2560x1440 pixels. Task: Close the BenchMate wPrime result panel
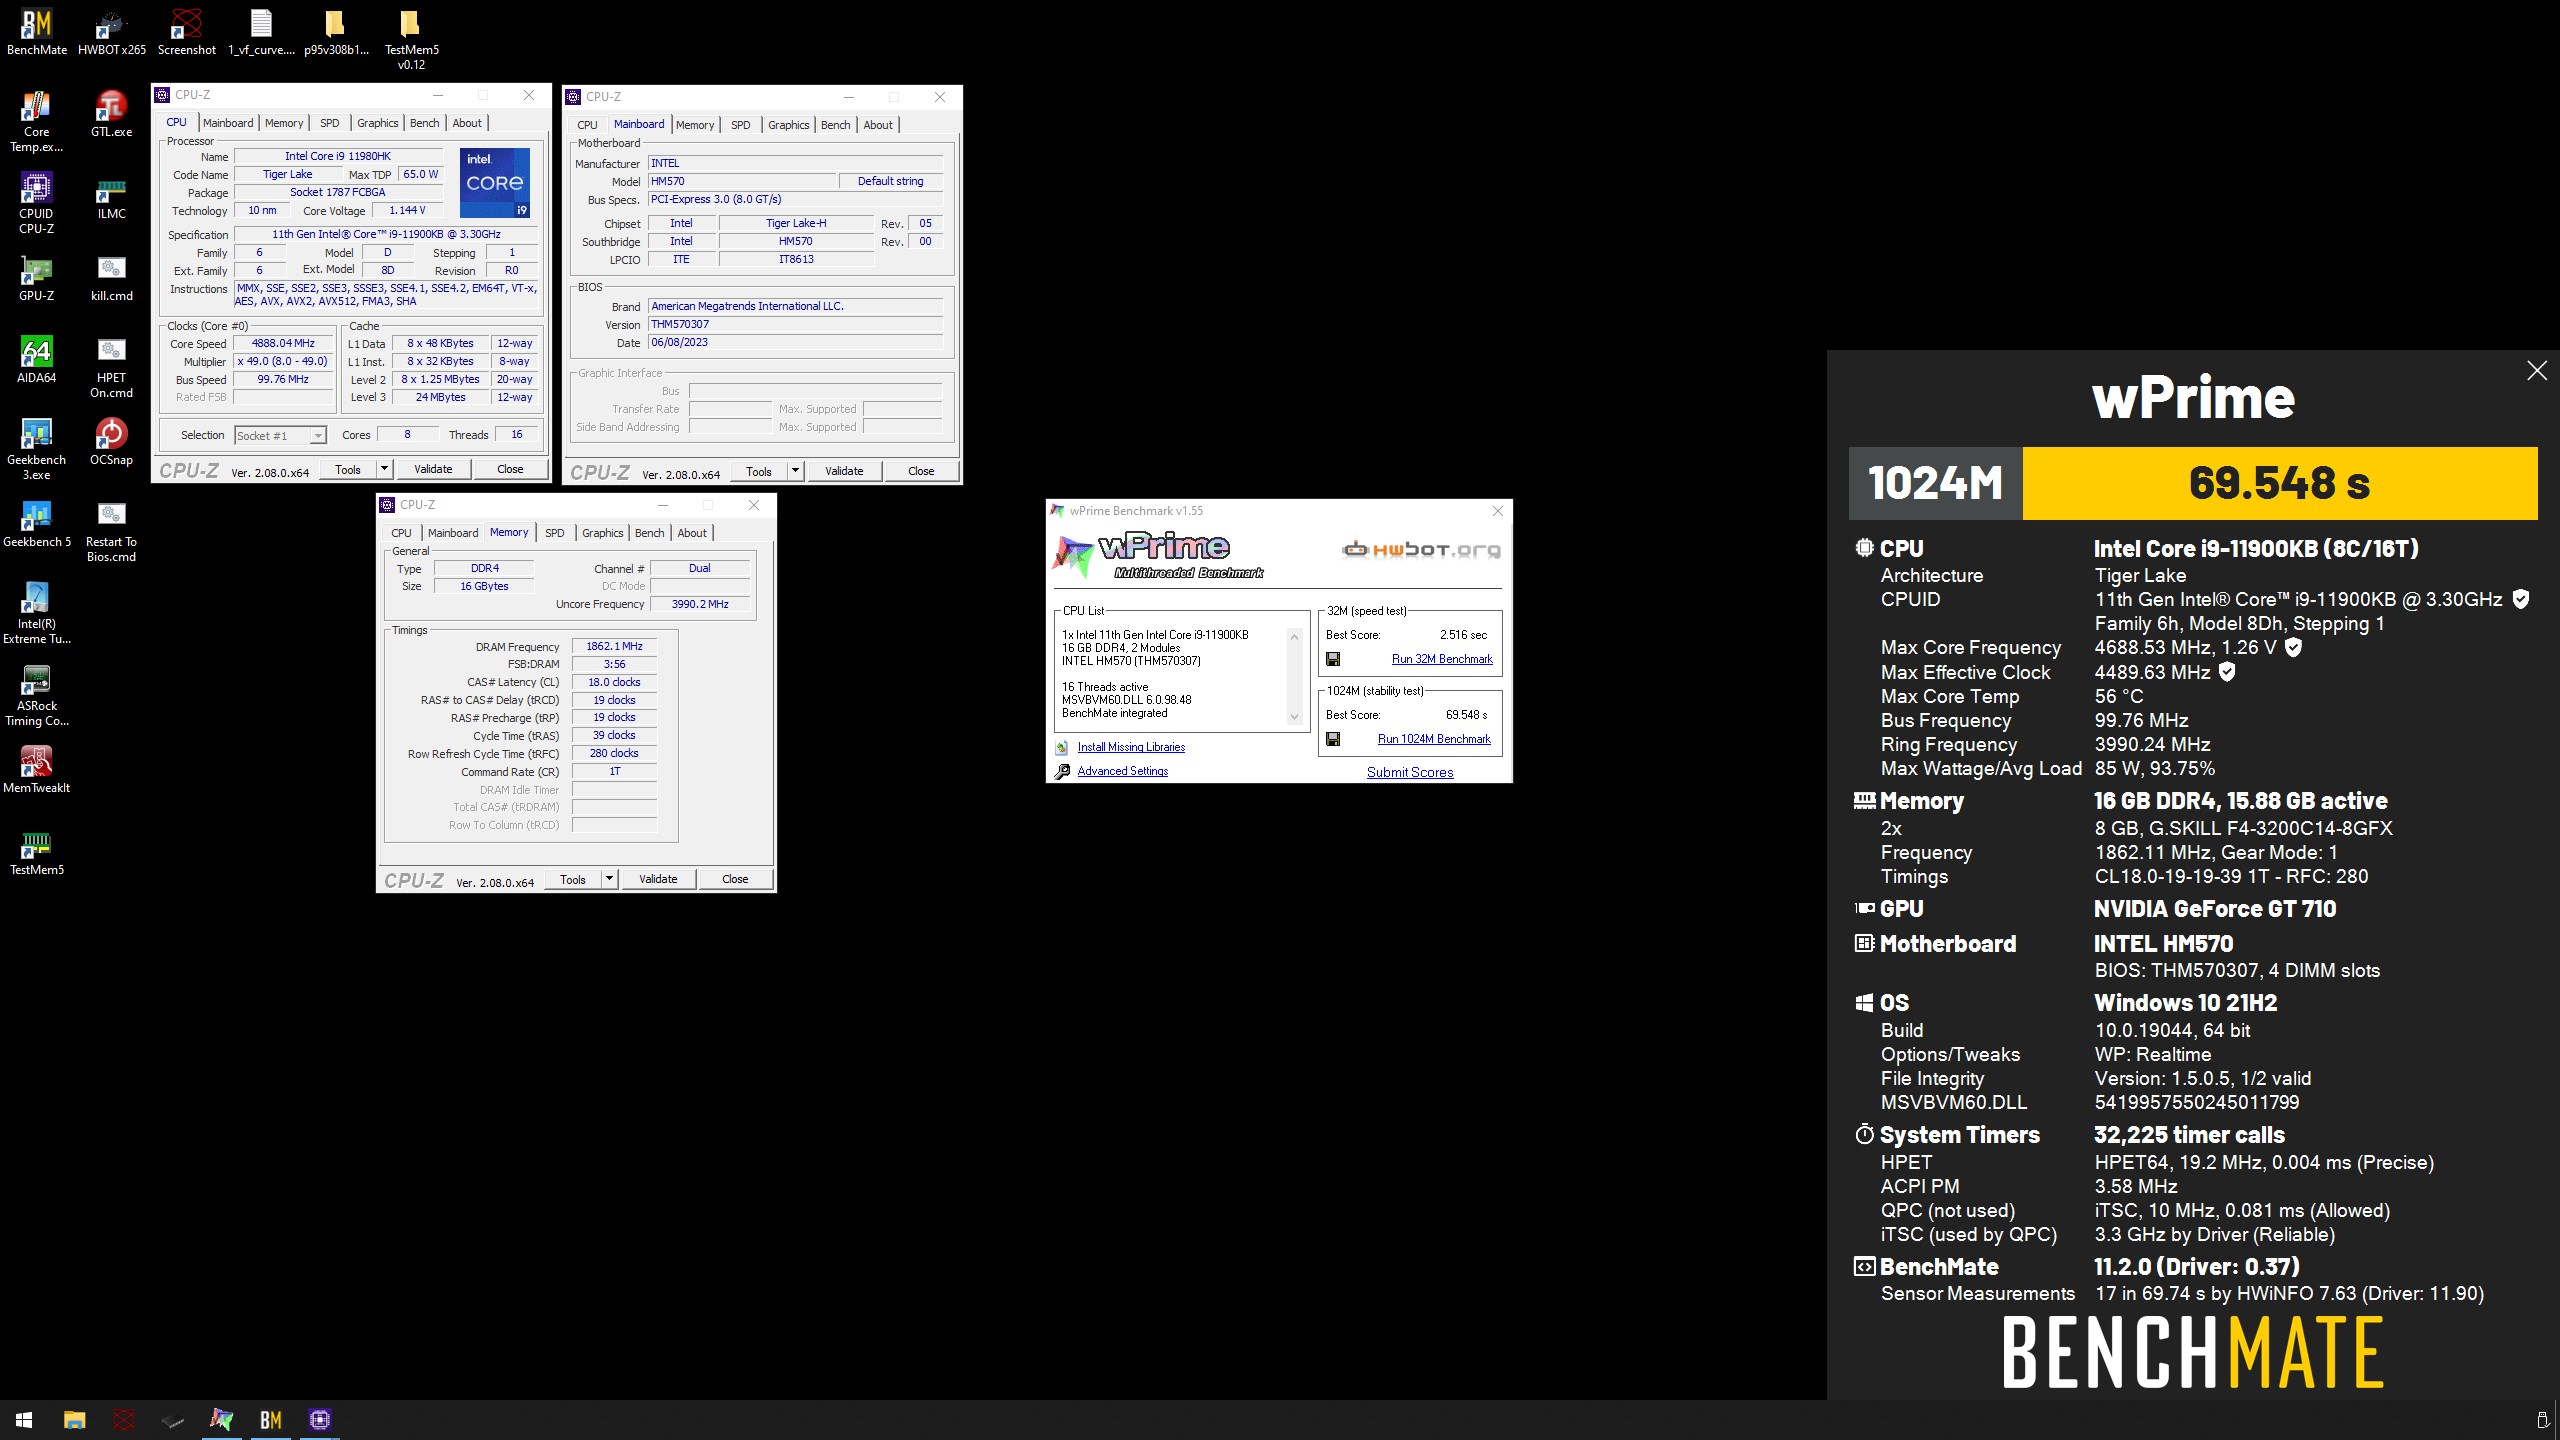click(x=2537, y=371)
